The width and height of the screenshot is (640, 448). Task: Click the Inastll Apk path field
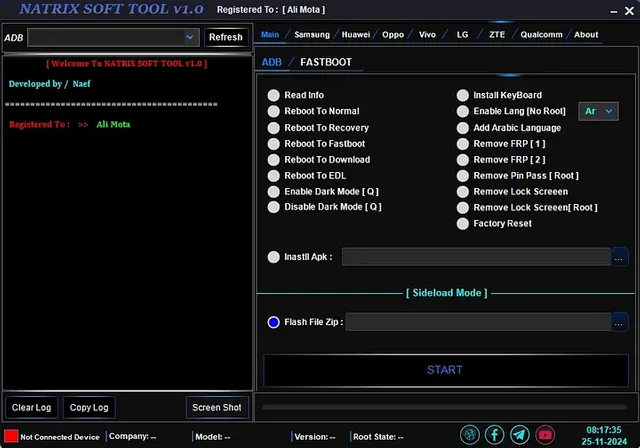[x=476, y=257]
